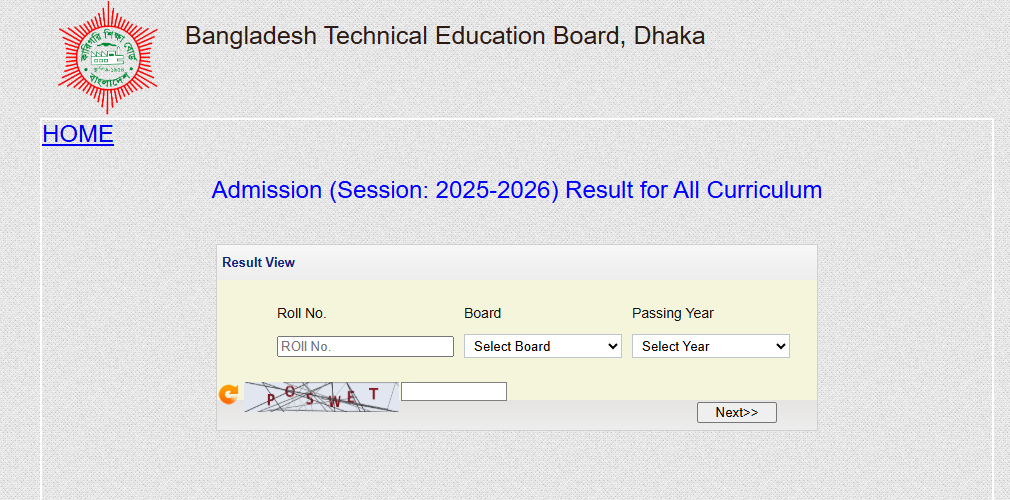
Task: Click the orange captcha refresh icon
Action: [x=229, y=395]
